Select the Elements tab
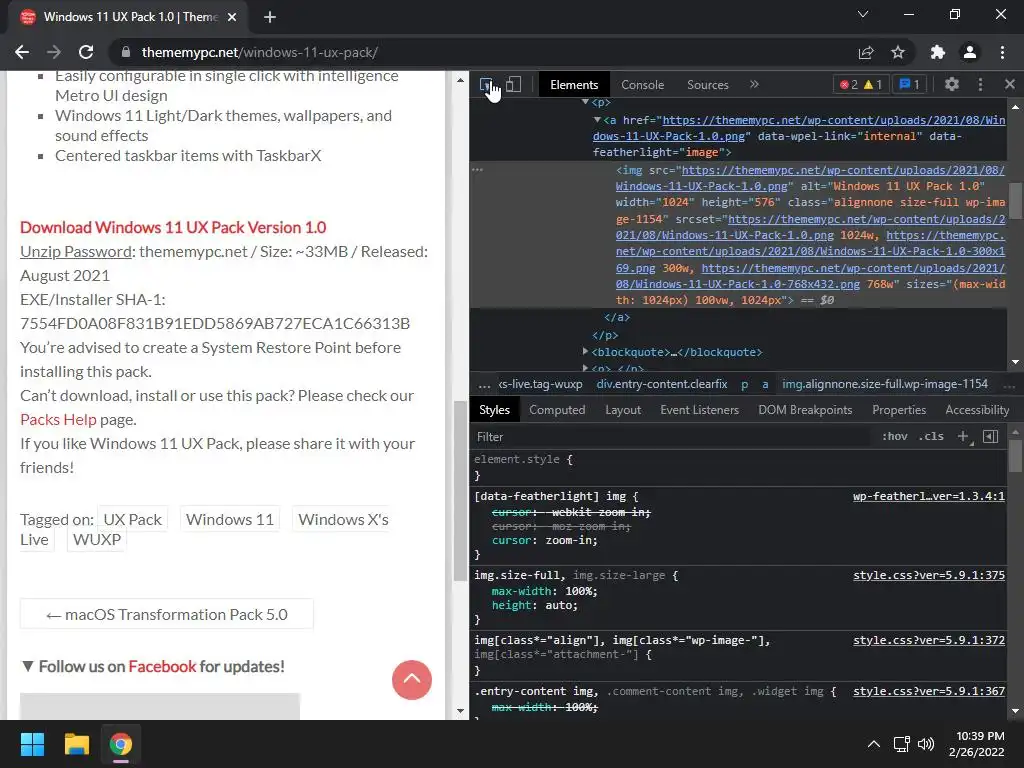The image size is (1024, 768). (574, 85)
